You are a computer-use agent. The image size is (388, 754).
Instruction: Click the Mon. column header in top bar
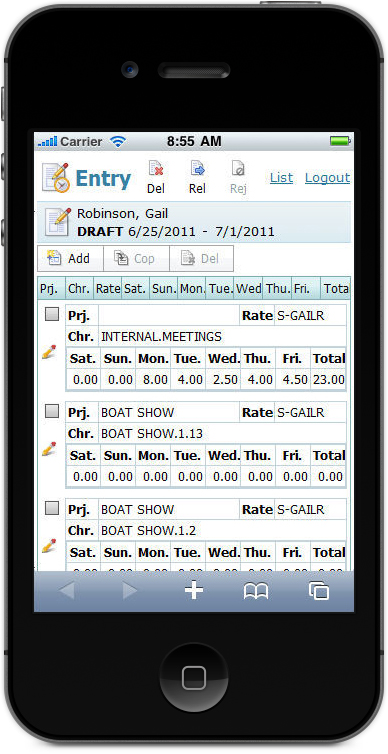192,289
